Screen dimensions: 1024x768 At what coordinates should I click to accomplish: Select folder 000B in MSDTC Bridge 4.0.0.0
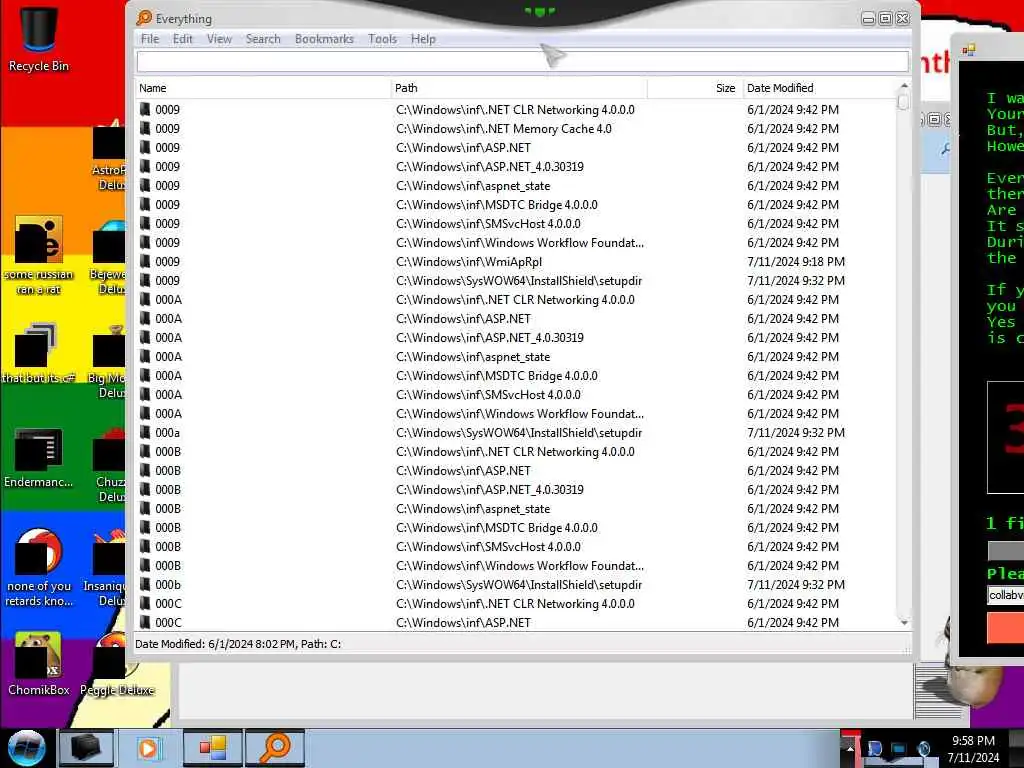click(x=168, y=528)
